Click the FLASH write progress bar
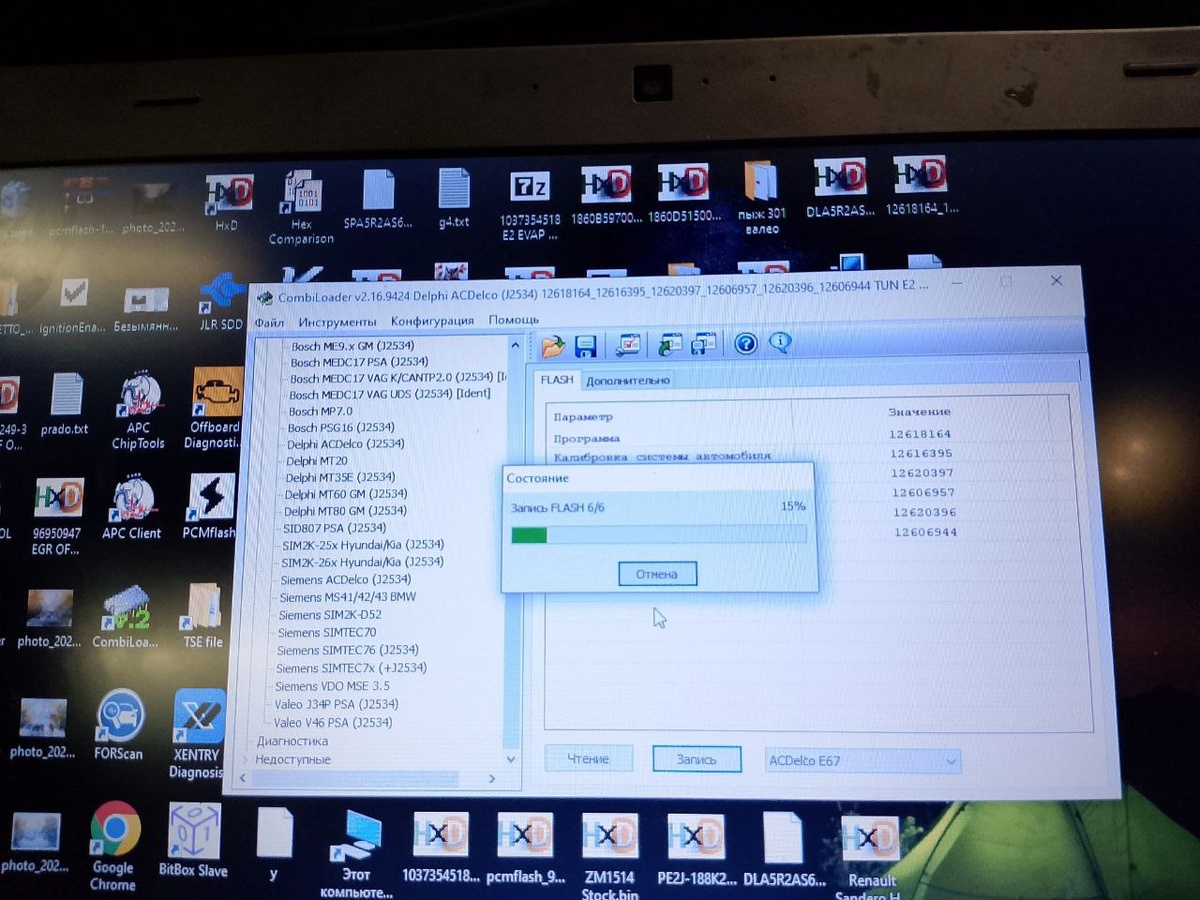Screen dimensions: 1200x900 pyautogui.click(x=658, y=535)
